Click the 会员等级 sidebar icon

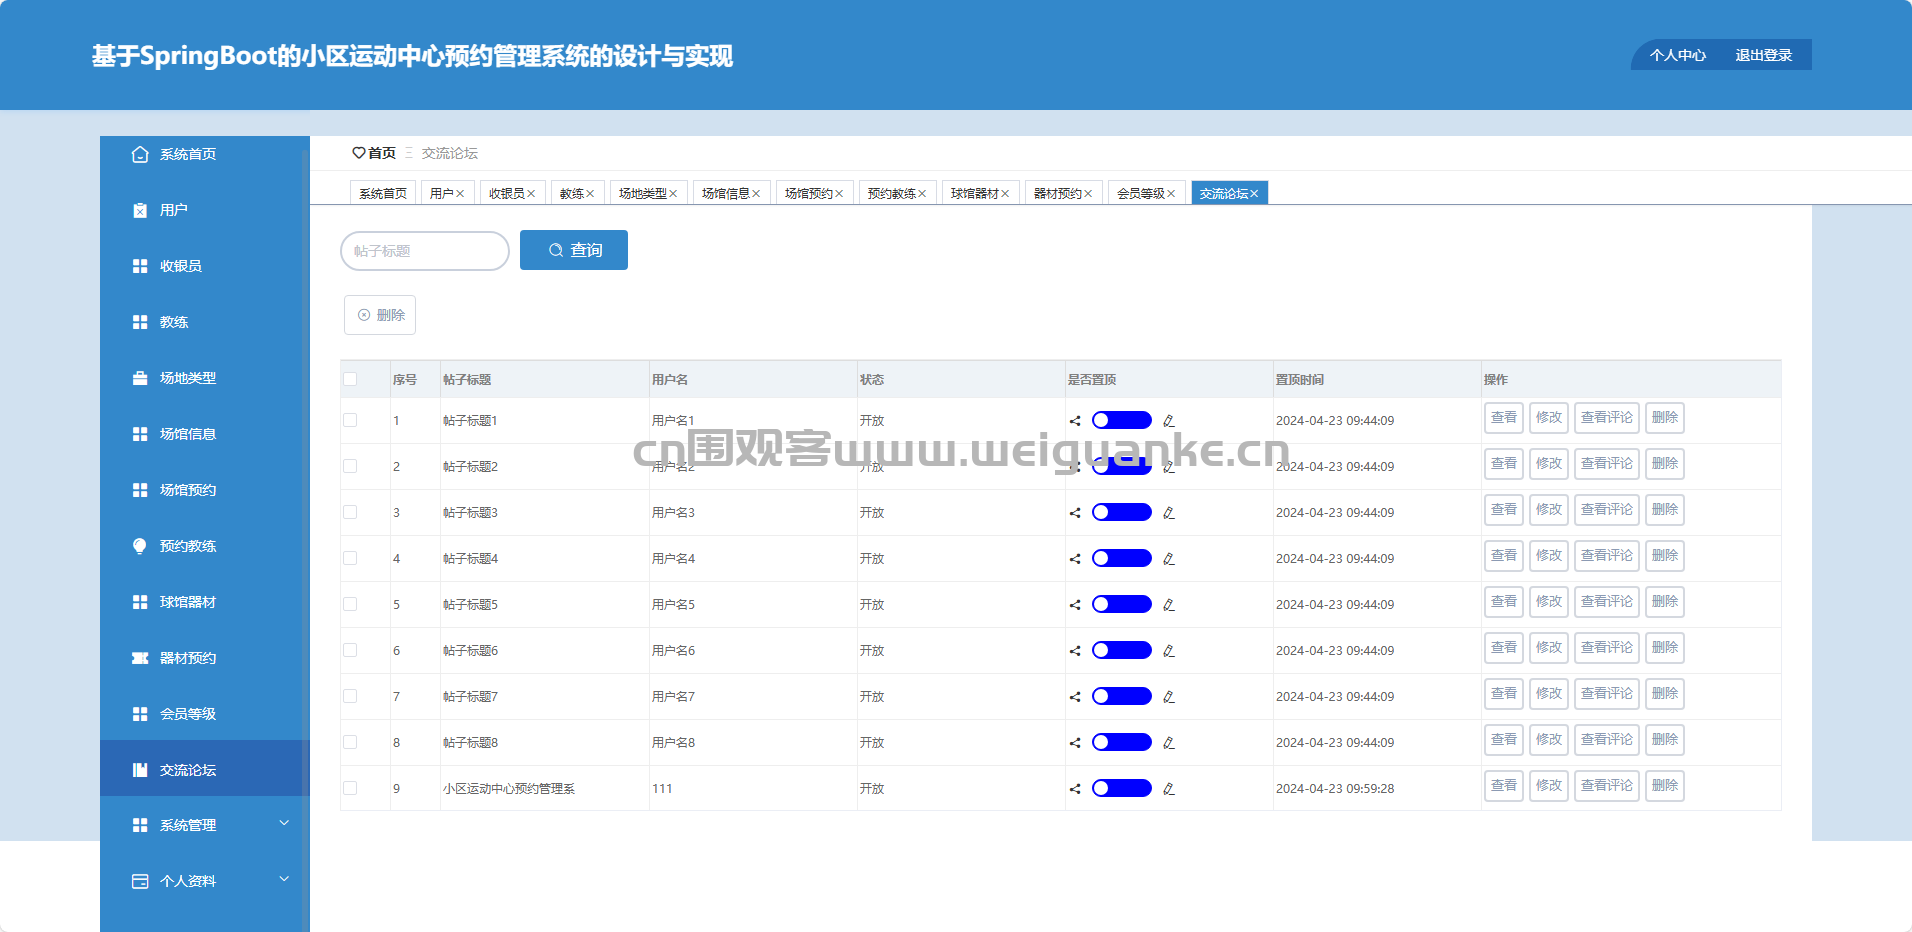point(140,714)
